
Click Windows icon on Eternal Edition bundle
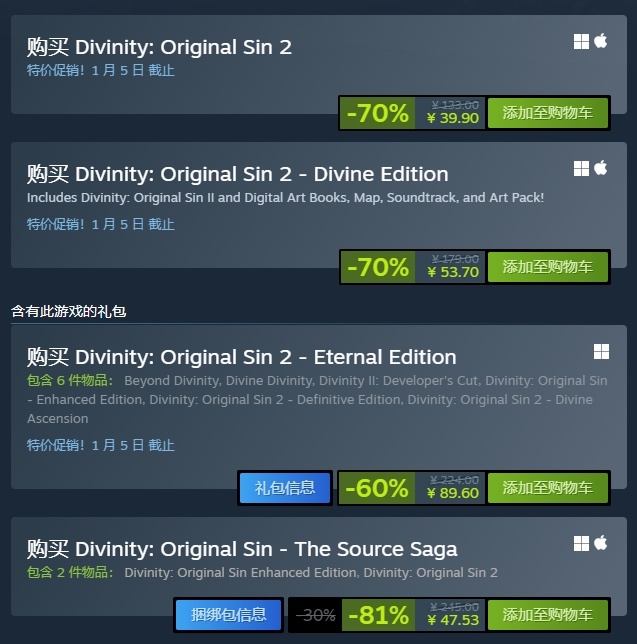(x=601, y=352)
